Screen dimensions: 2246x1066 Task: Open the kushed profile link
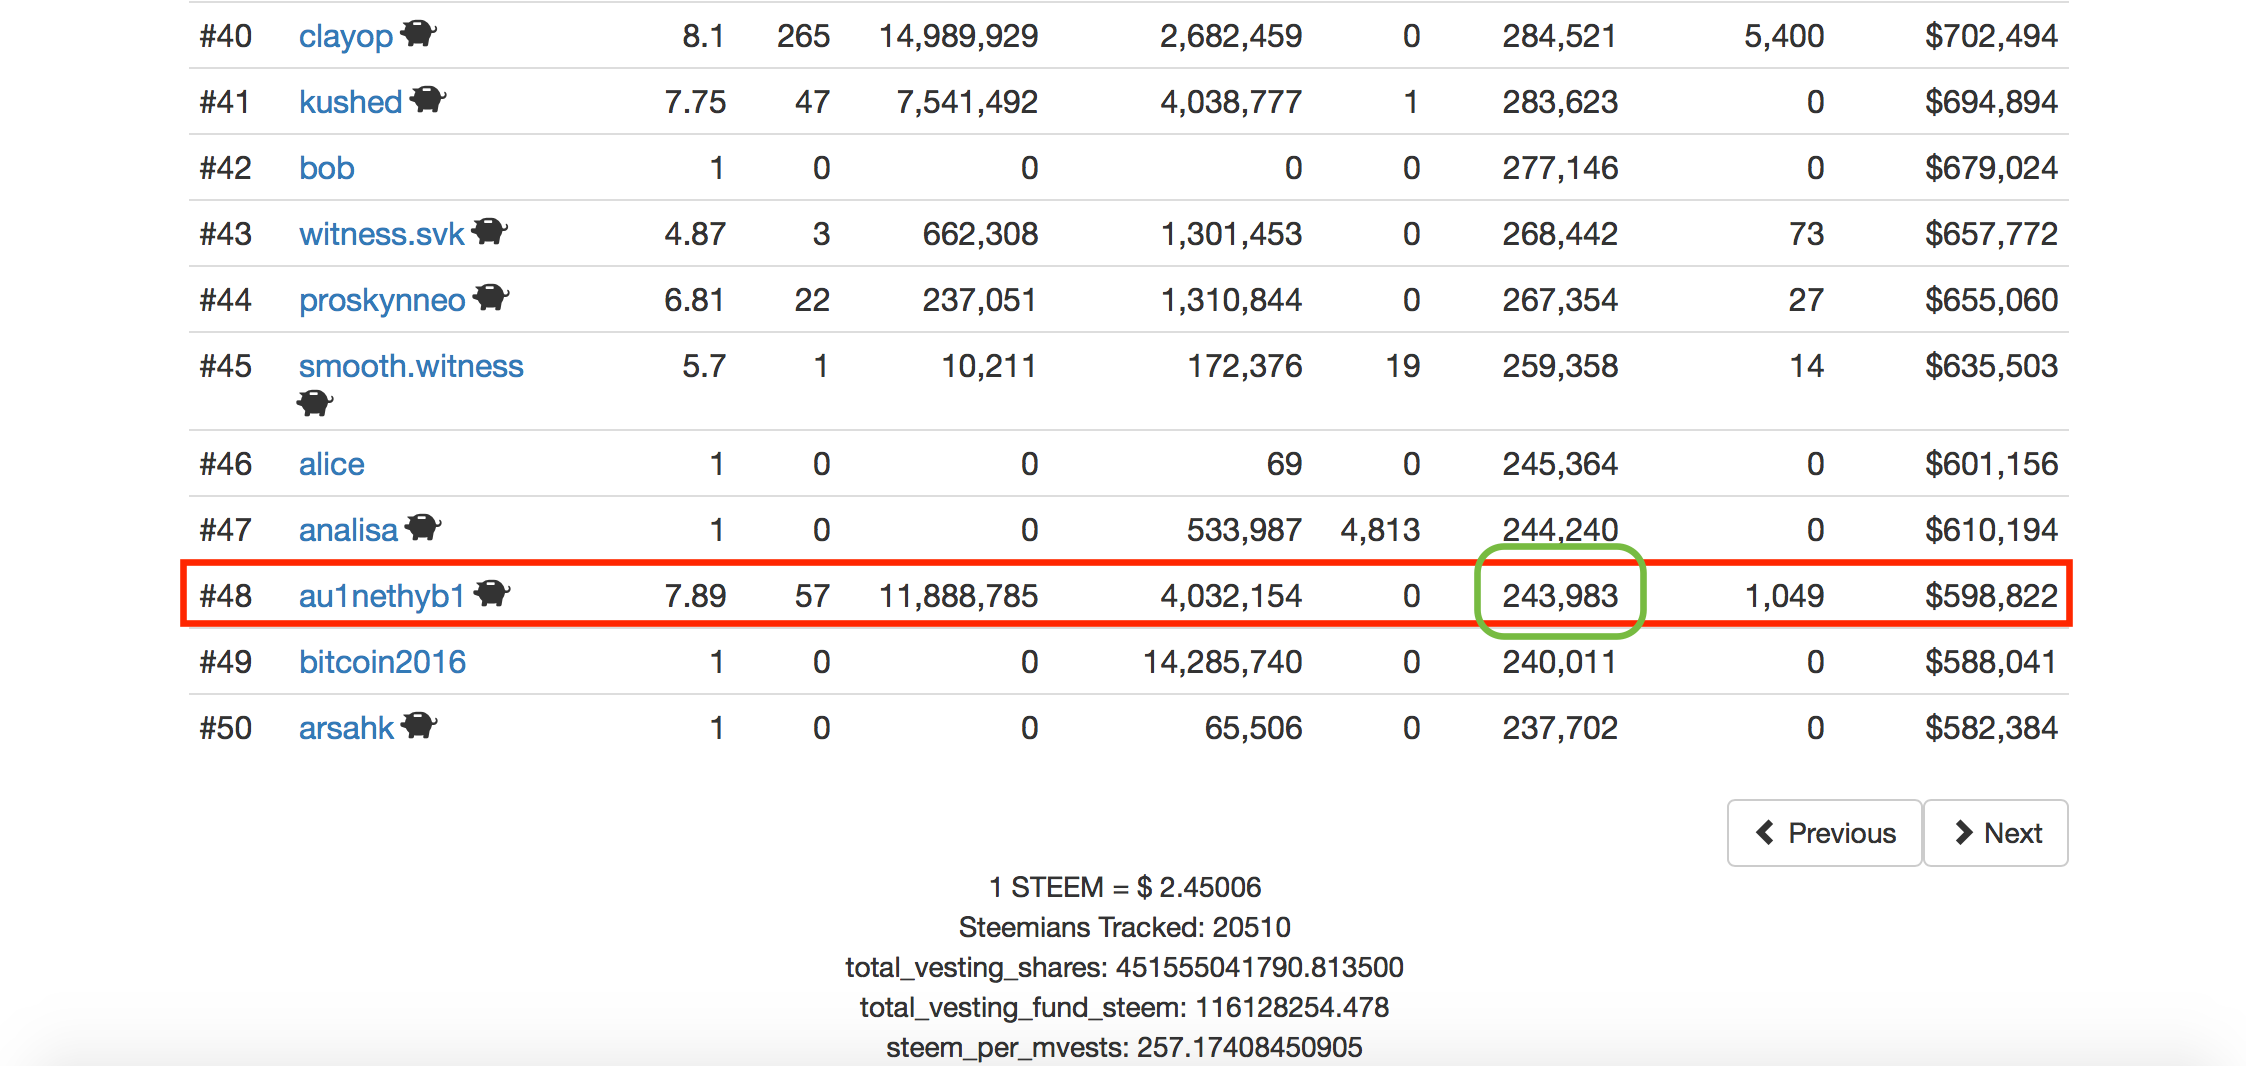pyautogui.click(x=350, y=102)
